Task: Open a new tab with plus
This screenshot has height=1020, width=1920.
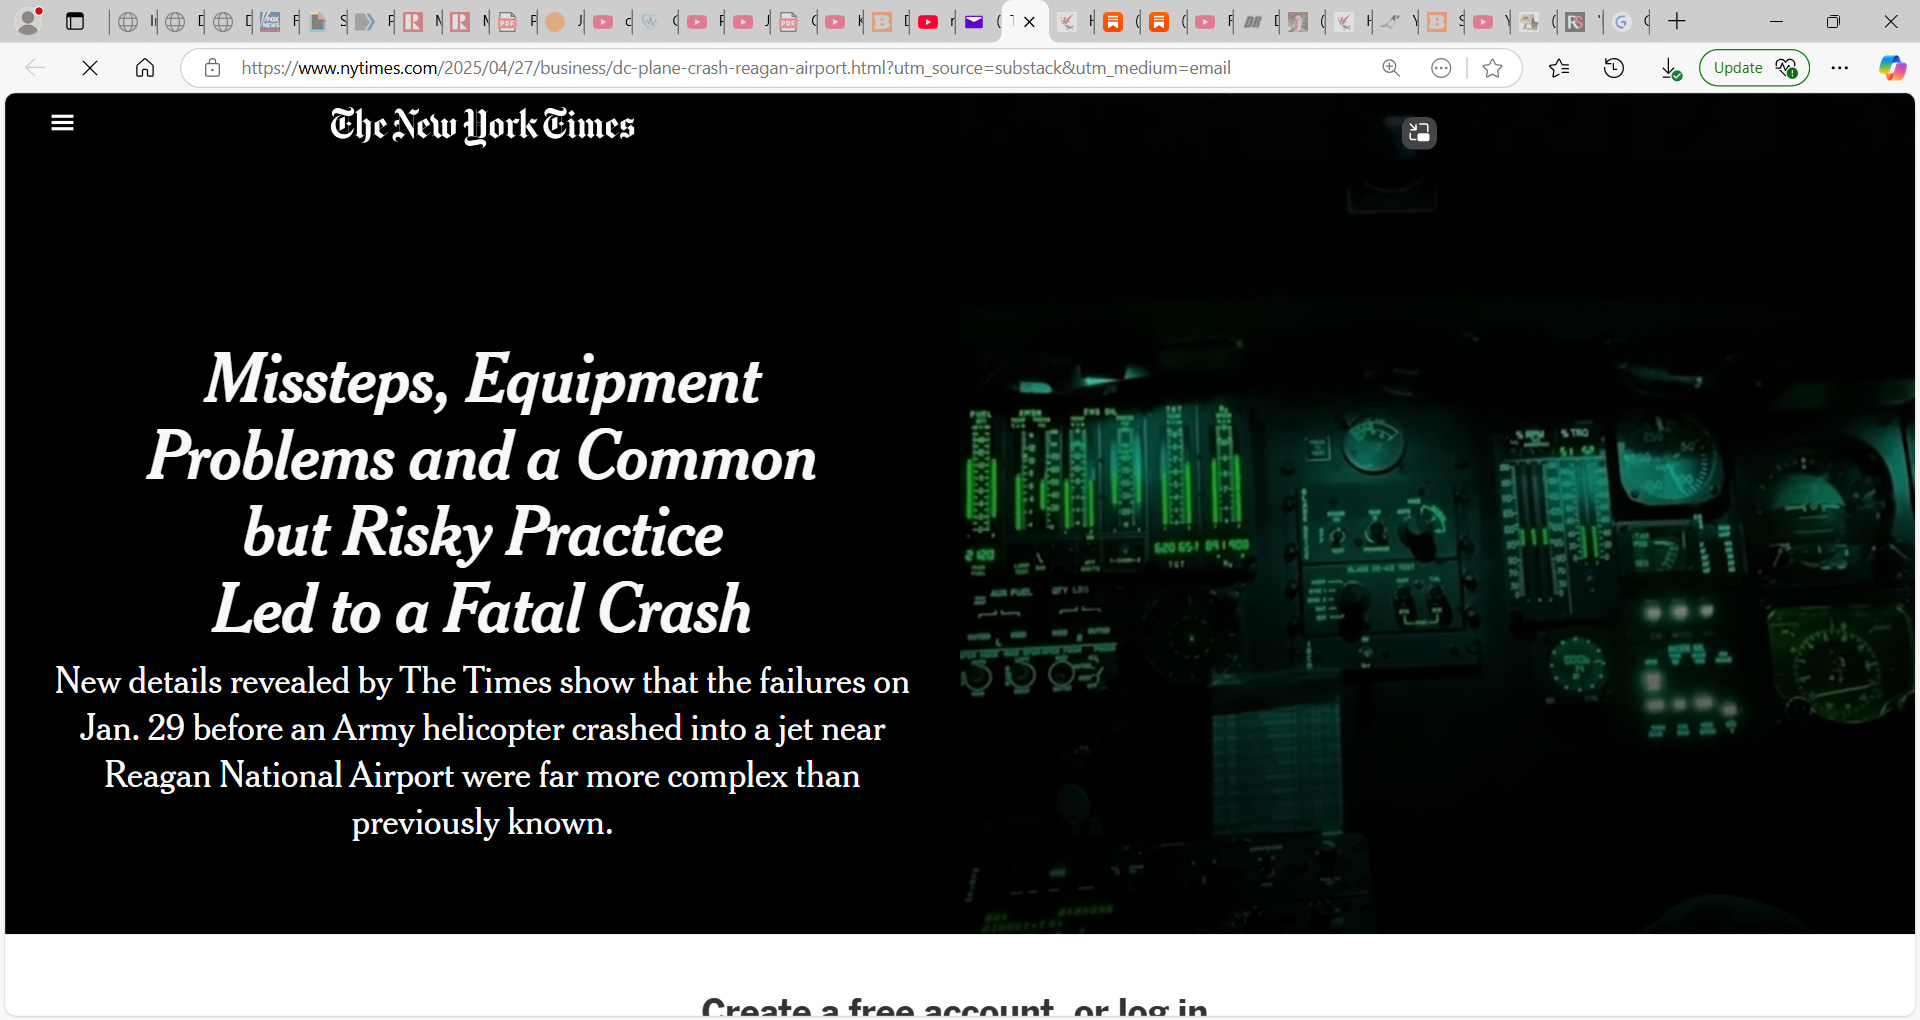Action: (x=1677, y=21)
